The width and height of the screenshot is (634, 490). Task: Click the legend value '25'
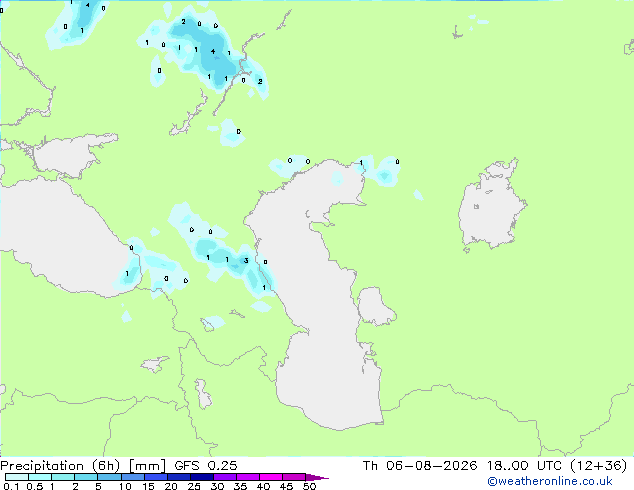[x=194, y=486]
